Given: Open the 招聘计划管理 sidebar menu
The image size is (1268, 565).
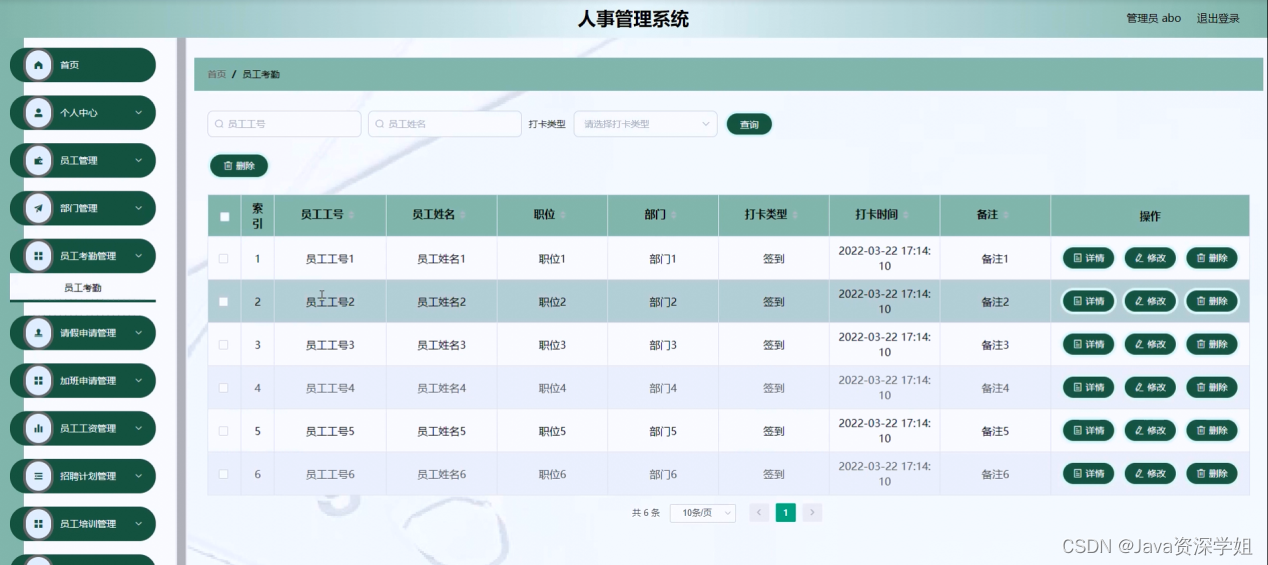Looking at the screenshot, I should (83, 476).
